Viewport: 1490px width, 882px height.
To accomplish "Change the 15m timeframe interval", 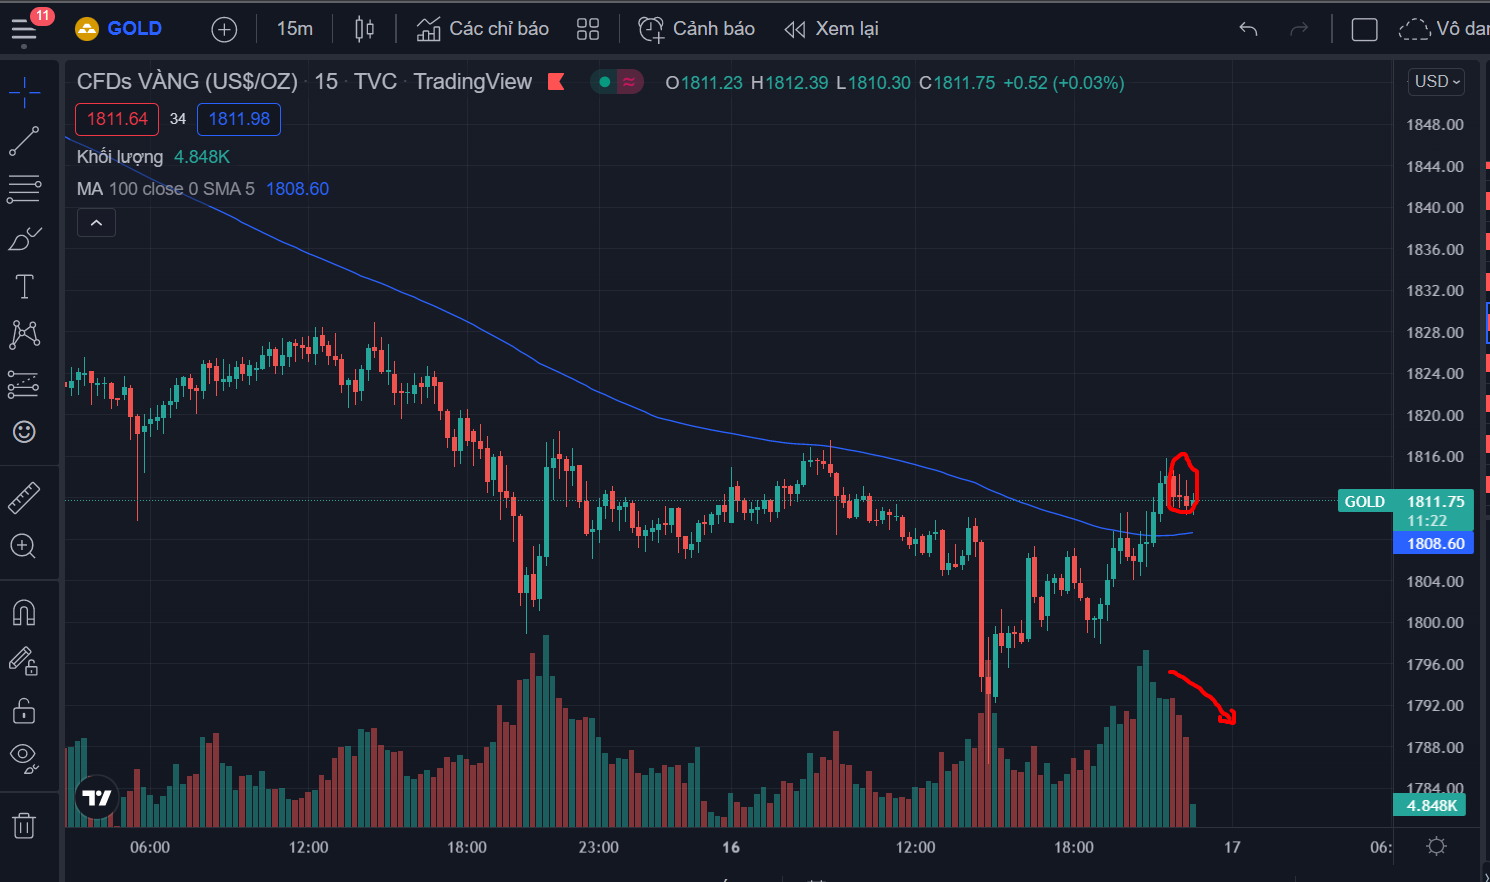I will [295, 29].
